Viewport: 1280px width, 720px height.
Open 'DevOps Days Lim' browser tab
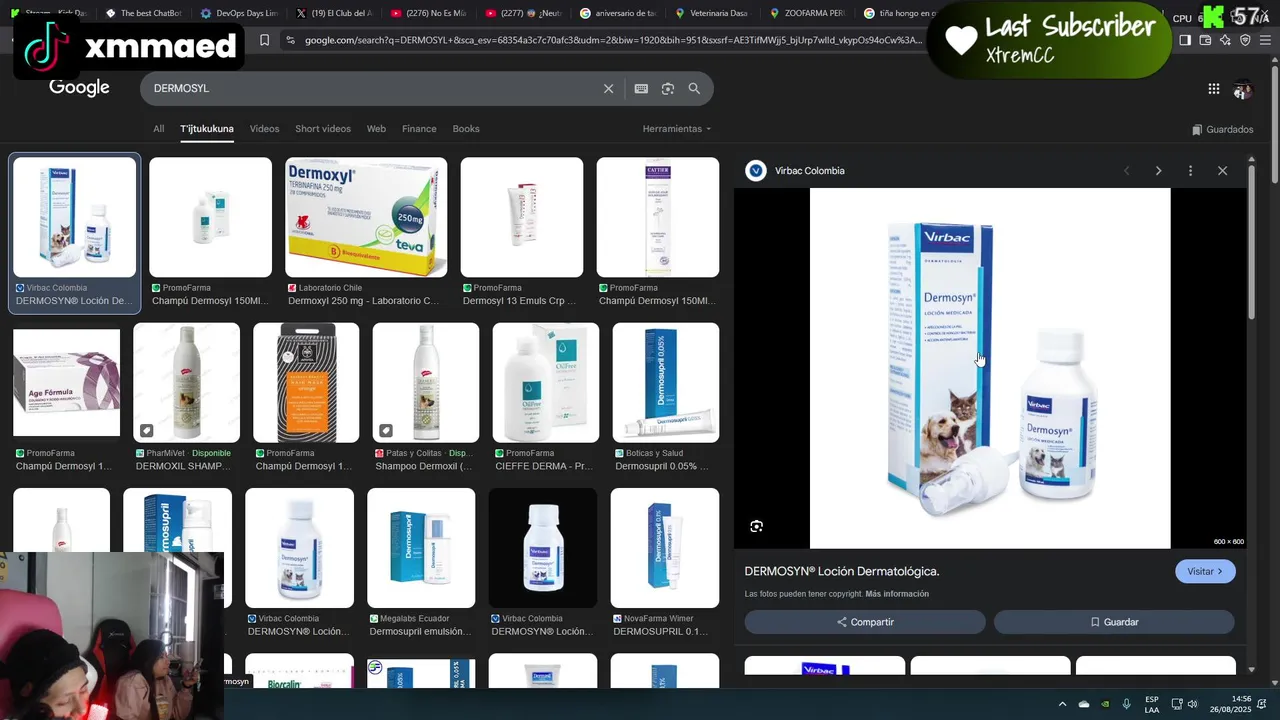[x=239, y=13]
